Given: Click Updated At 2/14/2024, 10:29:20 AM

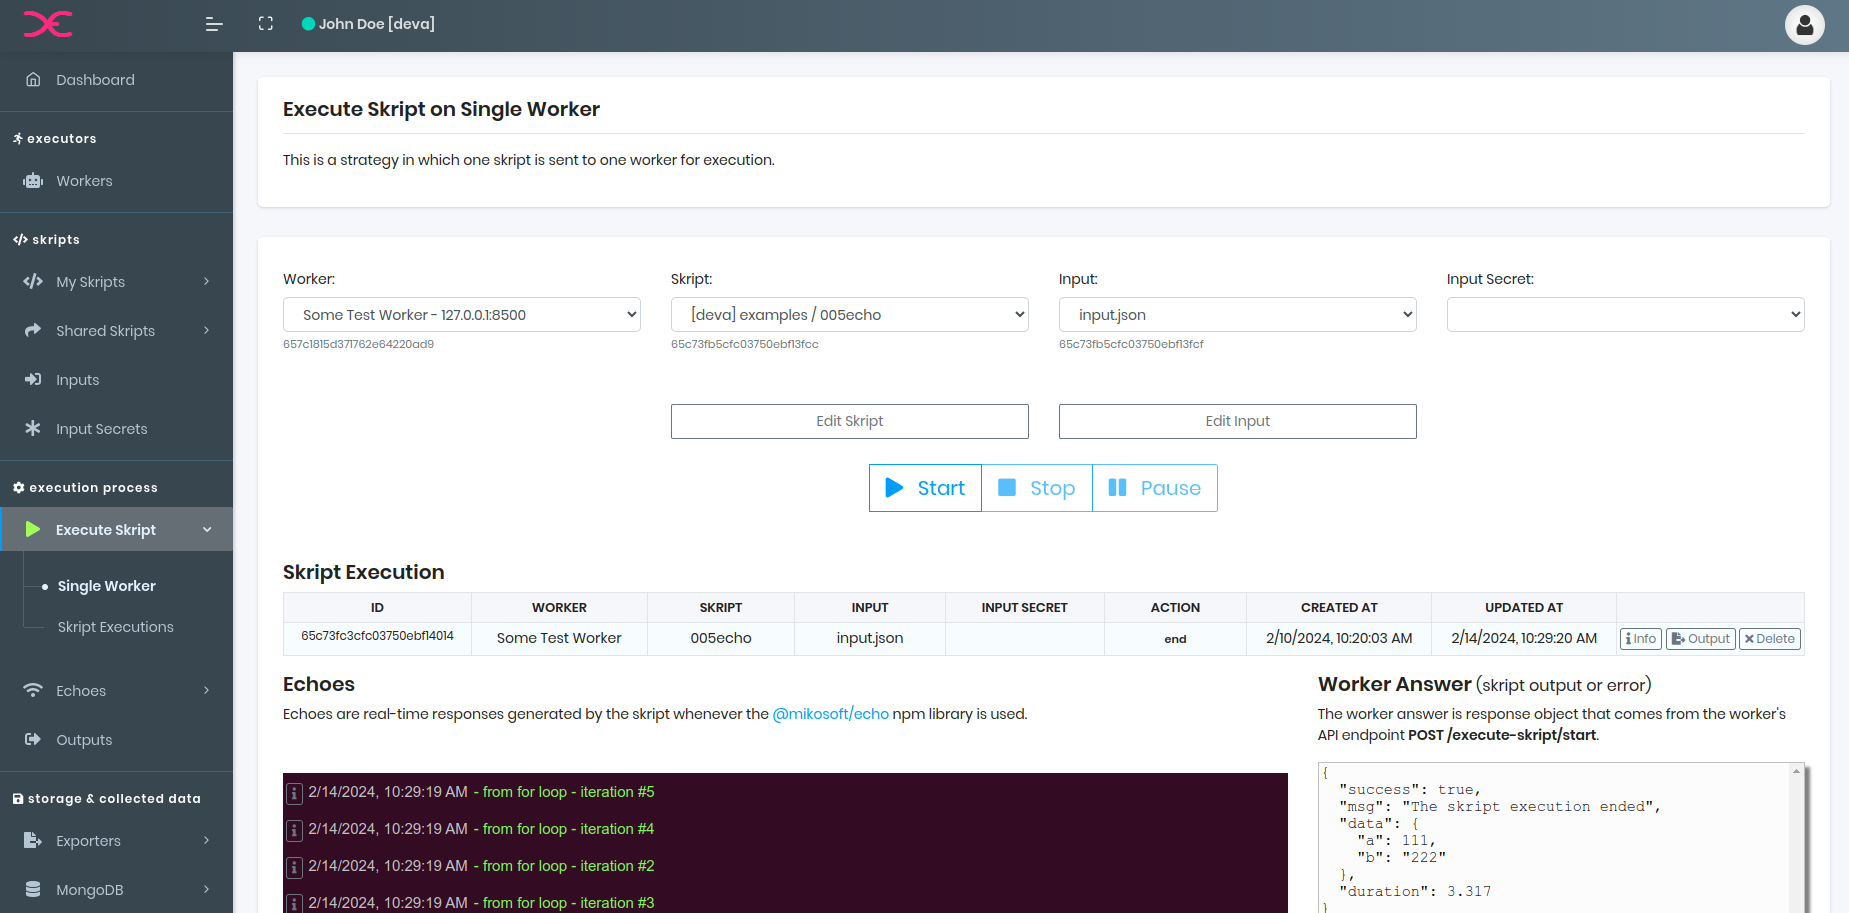Looking at the screenshot, I should (x=1524, y=638).
